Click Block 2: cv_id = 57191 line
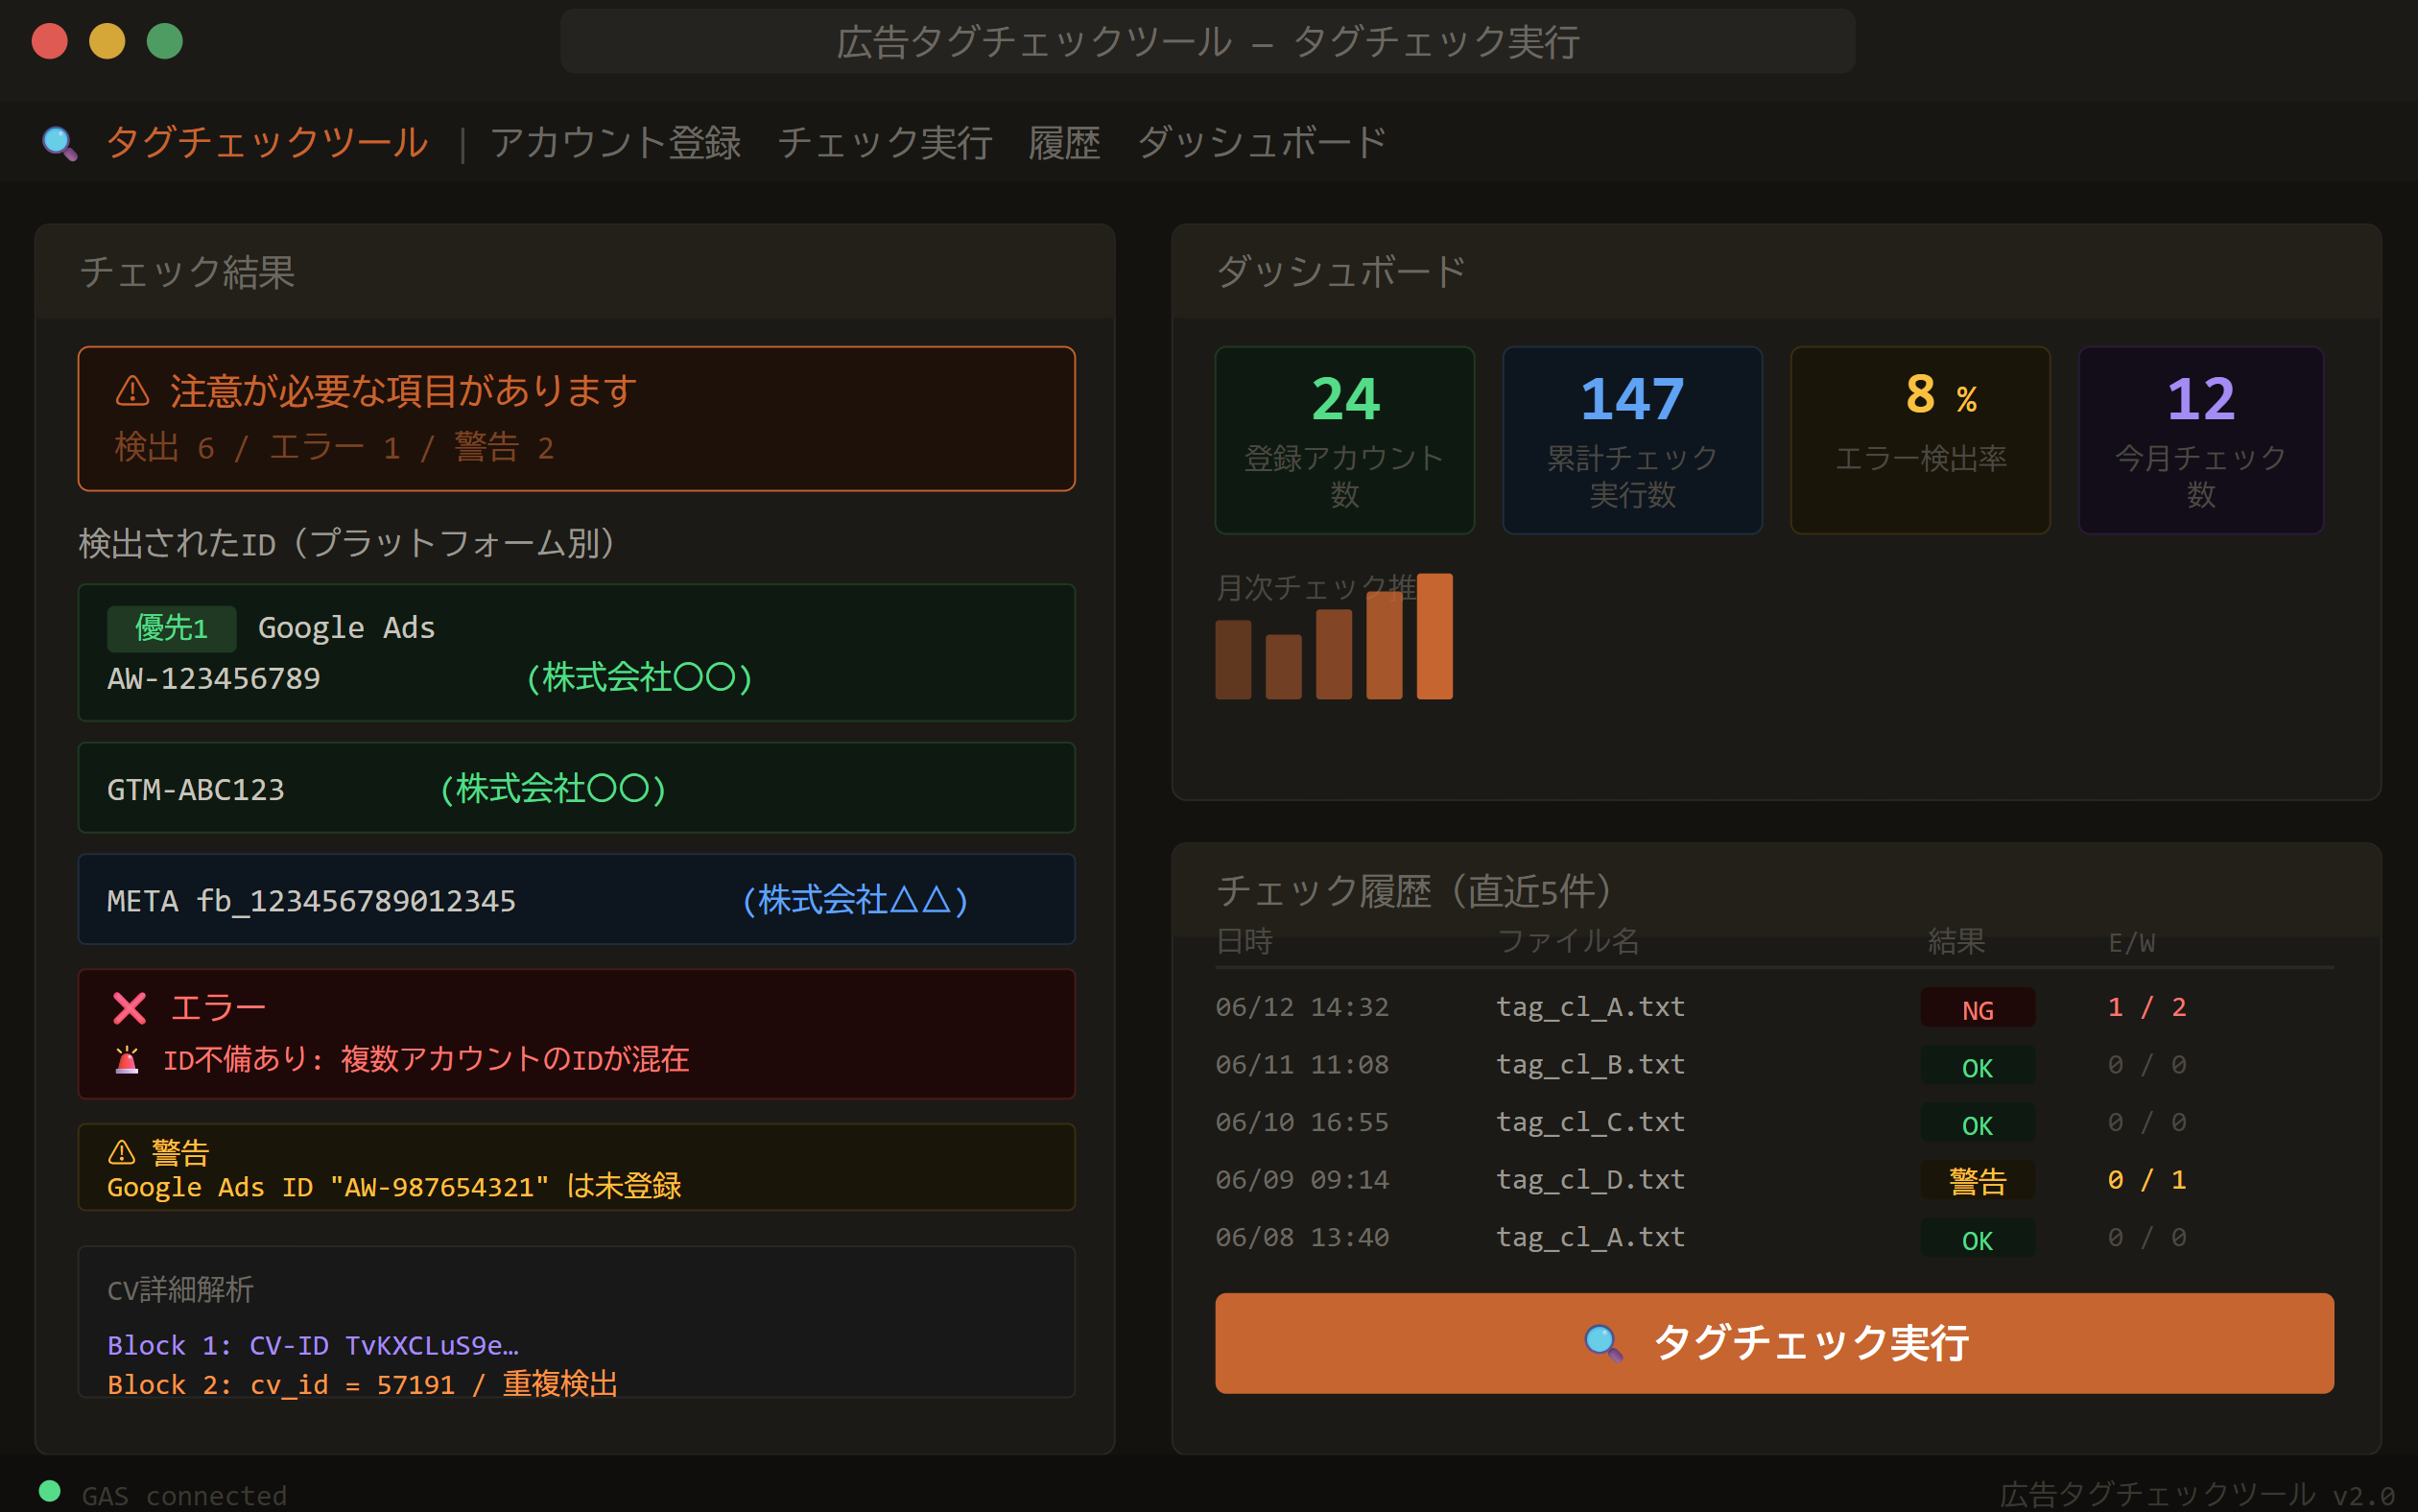The width and height of the screenshot is (2418, 1512). [362, 1384]
